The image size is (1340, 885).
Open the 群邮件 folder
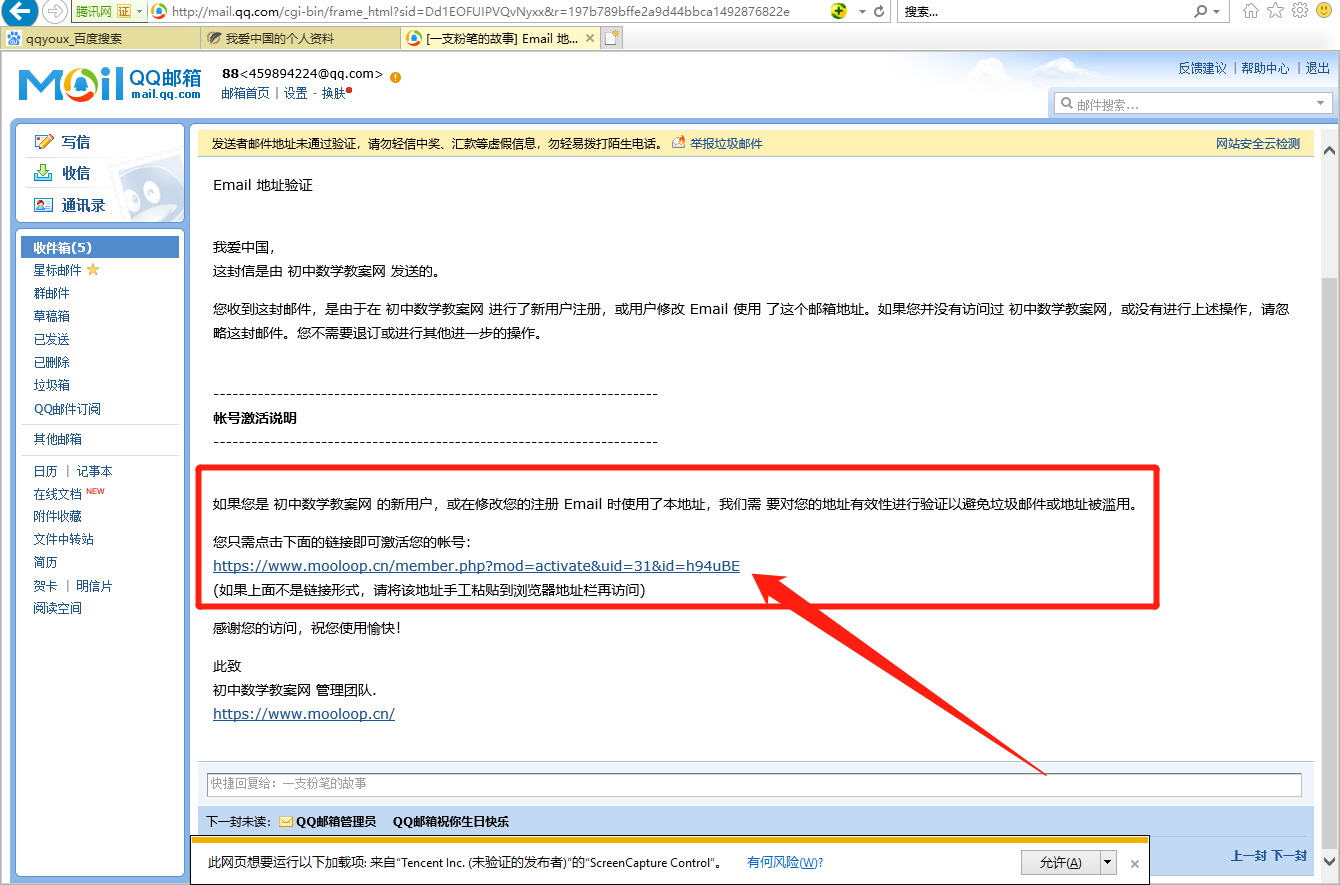(x=51, y=293)
